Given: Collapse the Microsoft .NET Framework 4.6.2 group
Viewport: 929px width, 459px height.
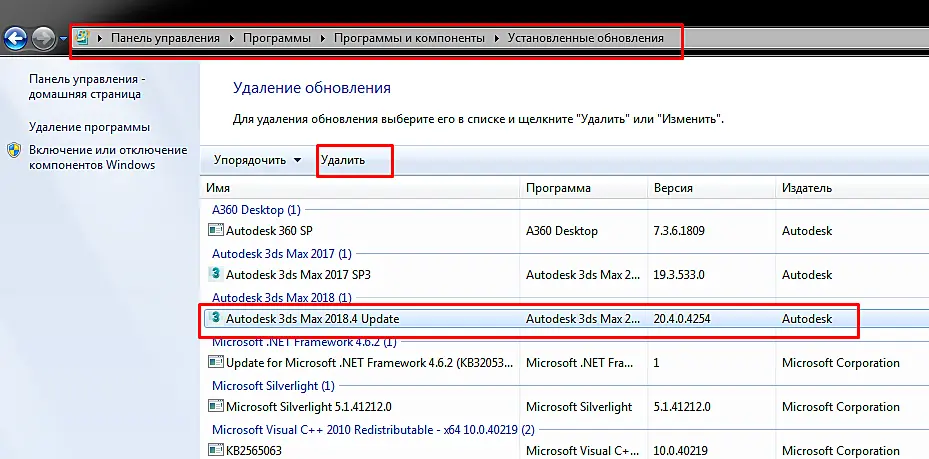Looking at the screenshot, I should pos(305,342).
